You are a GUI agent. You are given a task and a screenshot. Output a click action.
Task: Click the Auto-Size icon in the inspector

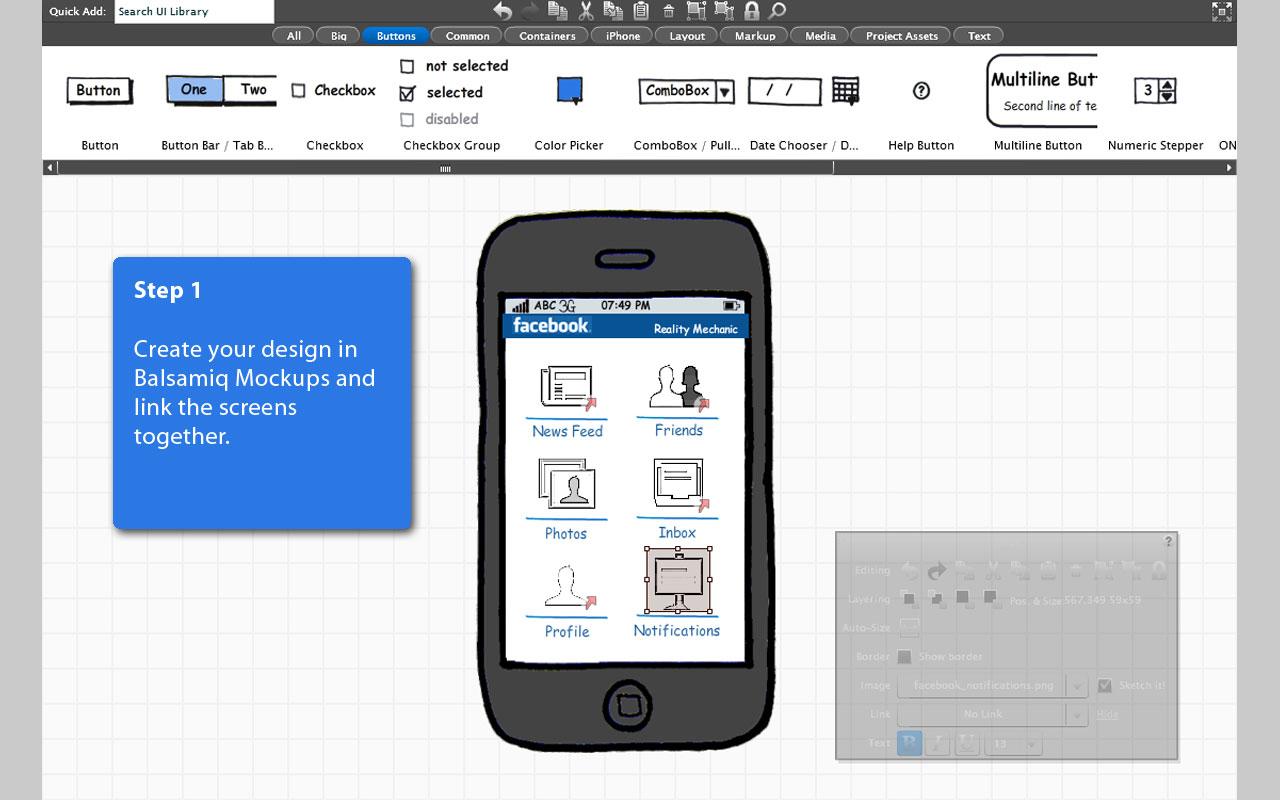click(x=909, y=628)
